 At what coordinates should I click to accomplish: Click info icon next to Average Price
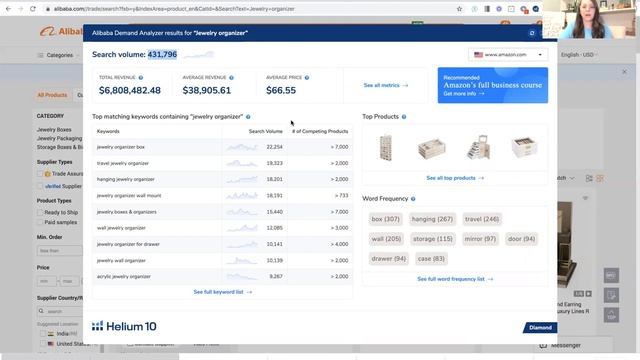click(x=307, y=78)
